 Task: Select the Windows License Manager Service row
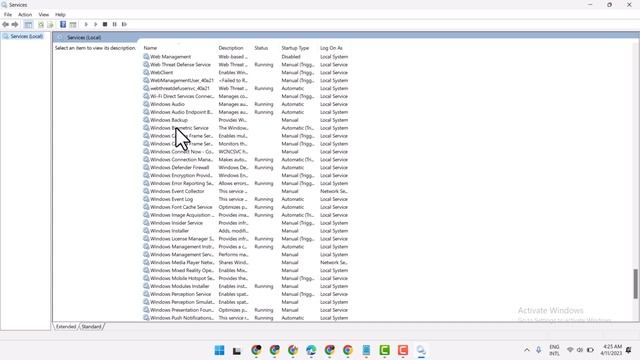pos(246,239)
